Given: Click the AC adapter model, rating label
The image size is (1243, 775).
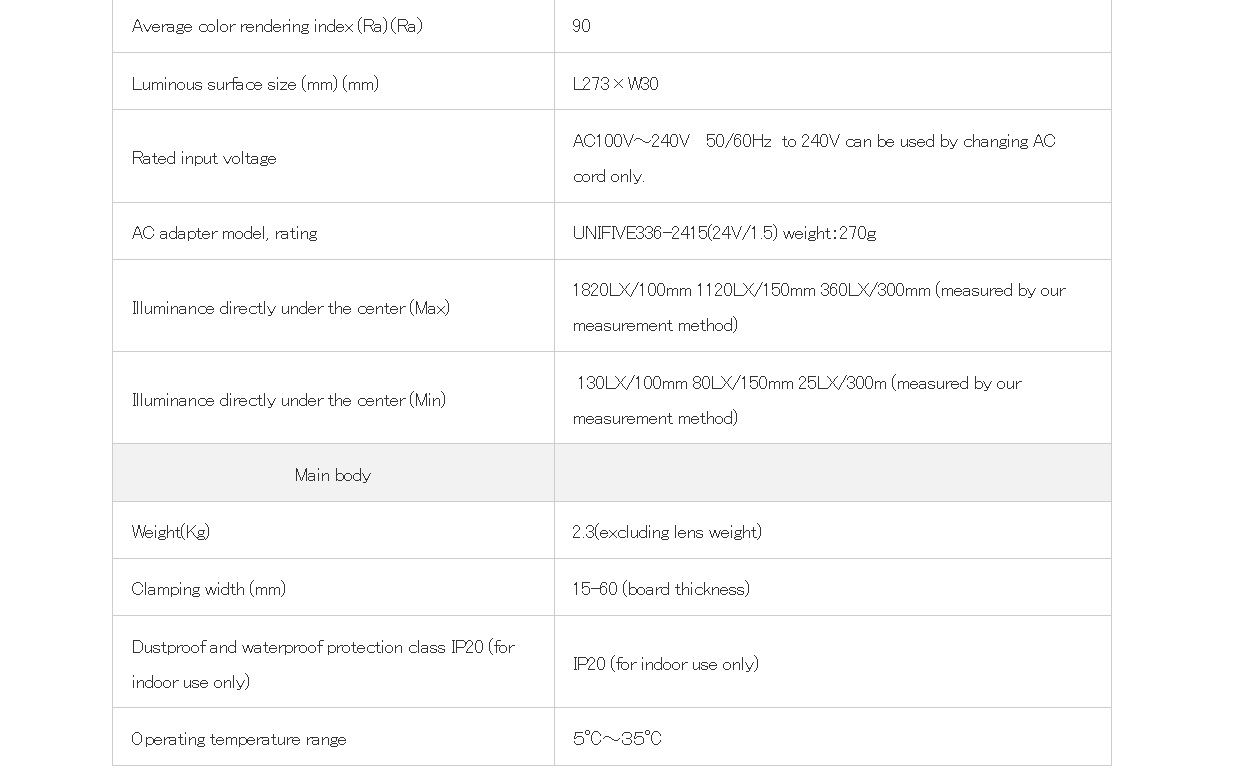Looking at the screenshot, I should coord(224,233).
